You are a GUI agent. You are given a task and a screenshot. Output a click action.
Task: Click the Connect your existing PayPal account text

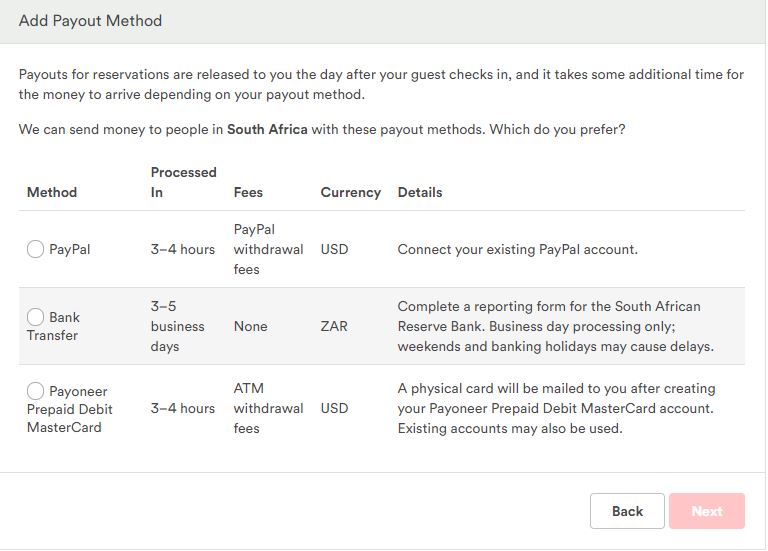(517, 249)
